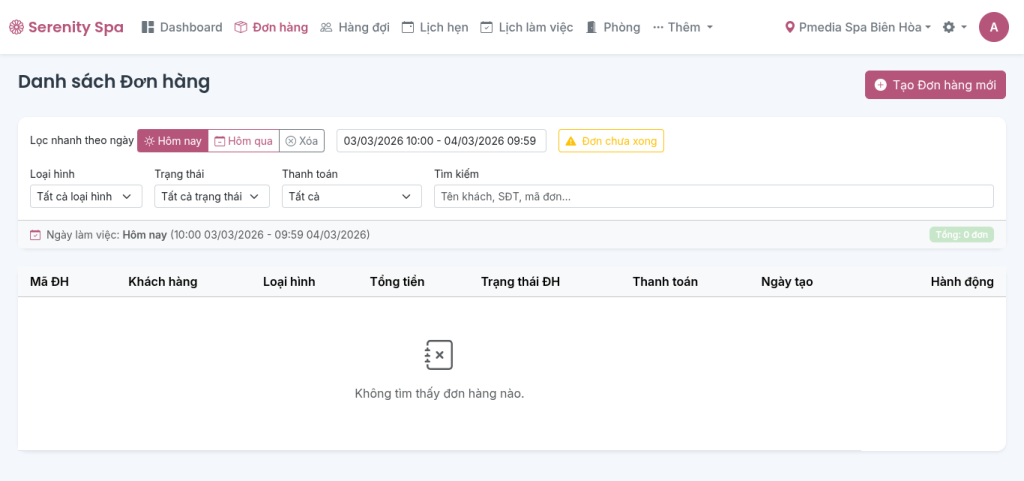Go to Hàng đợi queue page

pyautogui.click(x=355, y=27)
